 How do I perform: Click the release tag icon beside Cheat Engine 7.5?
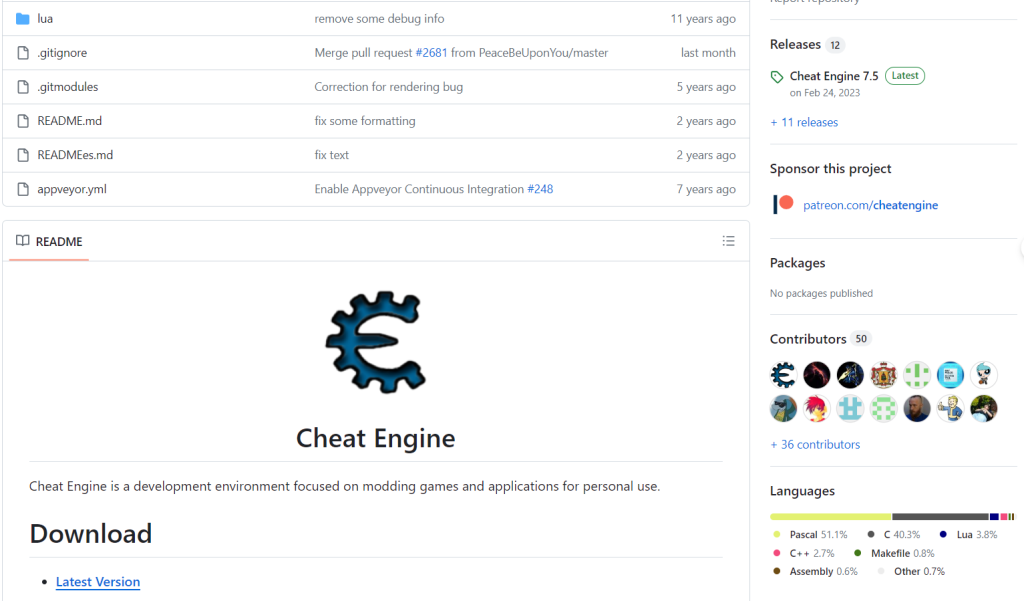point(777,77)
